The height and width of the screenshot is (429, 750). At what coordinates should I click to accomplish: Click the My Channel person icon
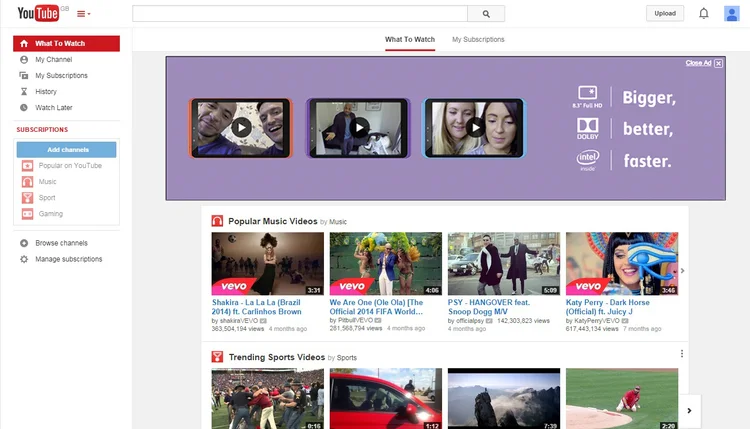[24, 59]
